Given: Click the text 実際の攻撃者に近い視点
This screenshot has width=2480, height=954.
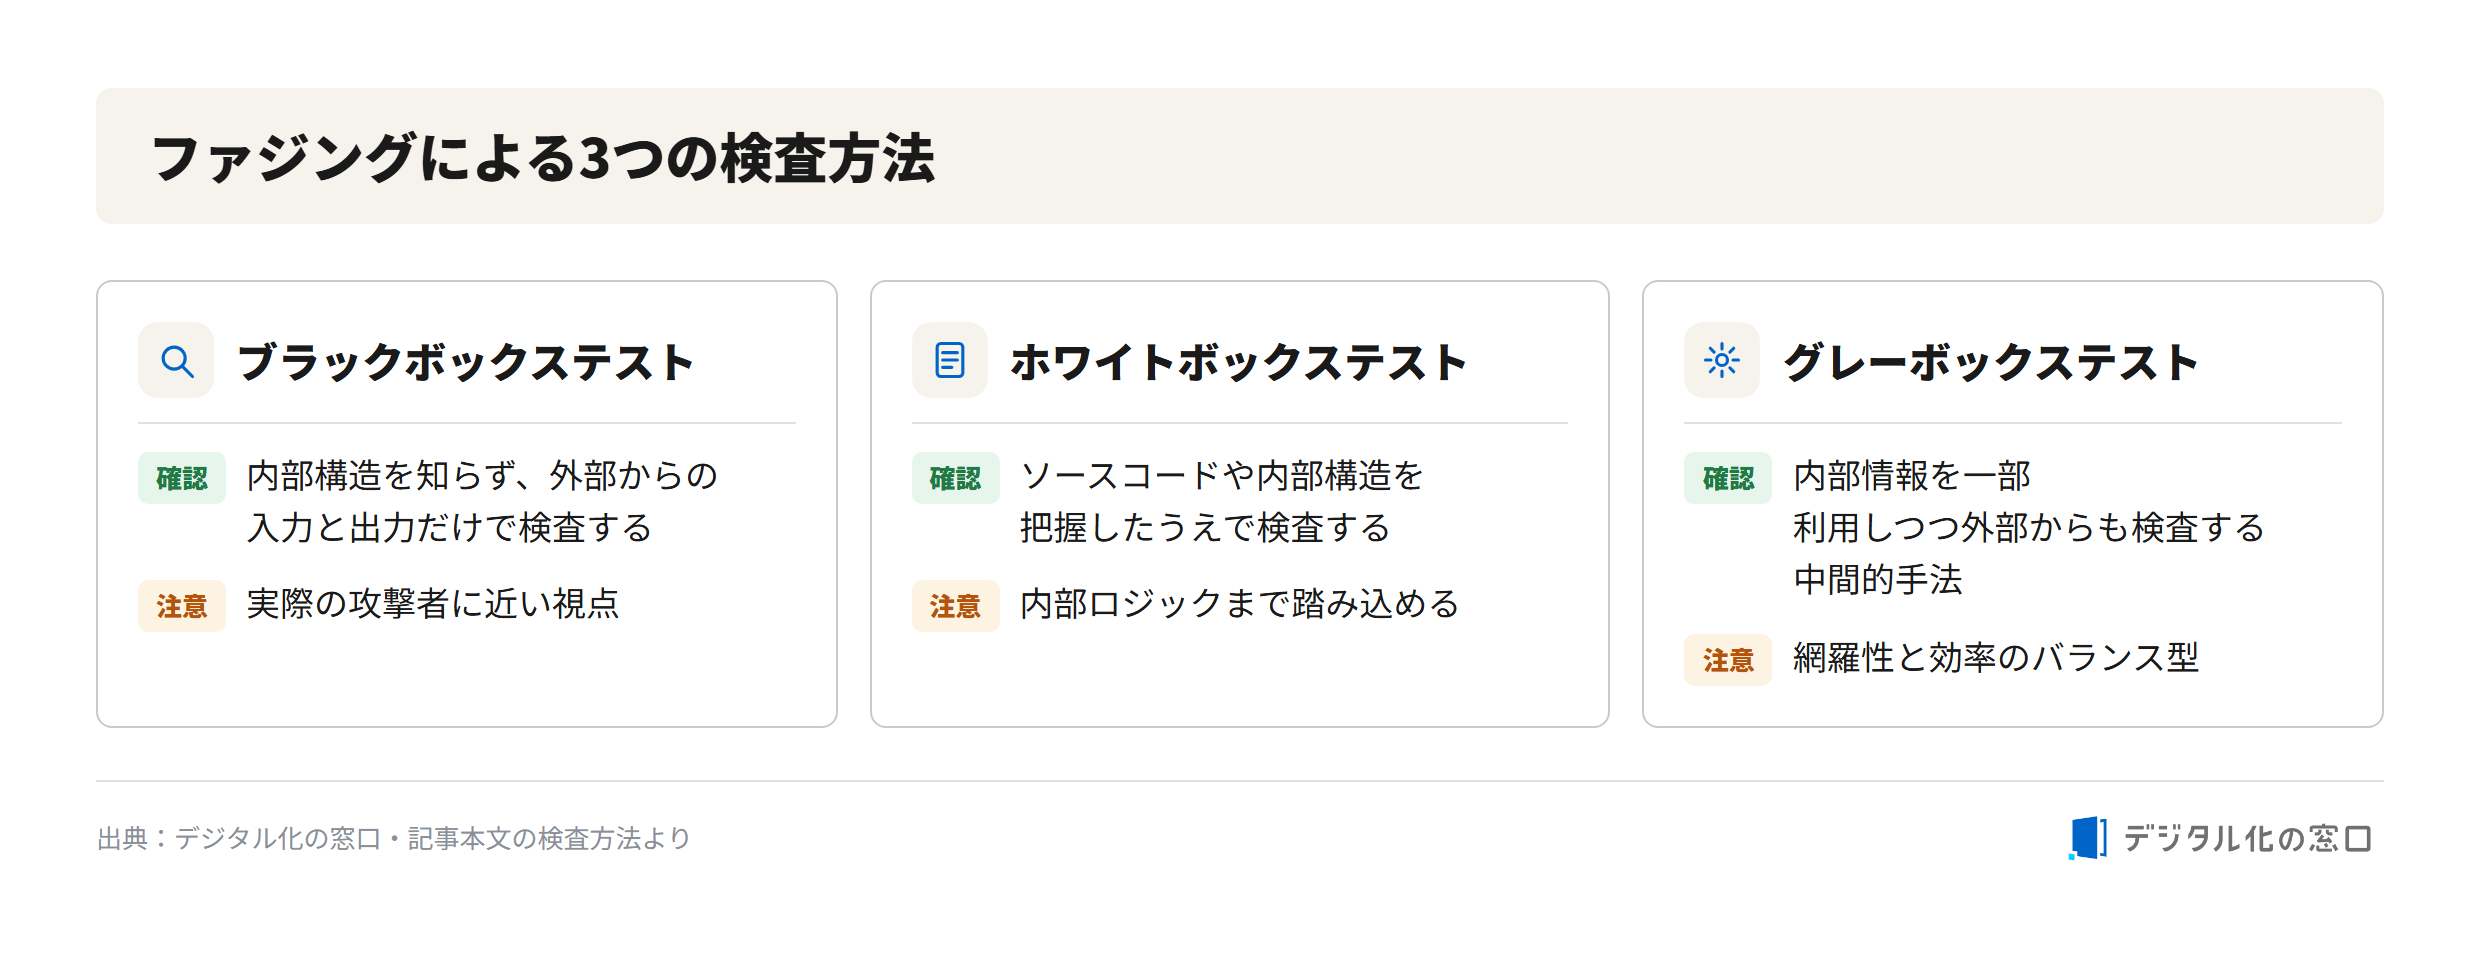Looking at the screenshot, I should (433, 604).
